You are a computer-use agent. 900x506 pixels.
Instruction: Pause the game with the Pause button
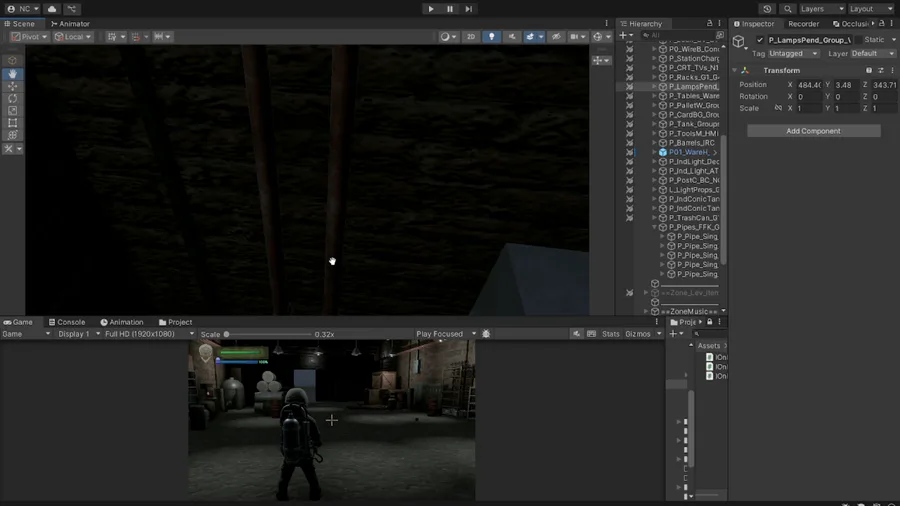(x=450, y=9)
